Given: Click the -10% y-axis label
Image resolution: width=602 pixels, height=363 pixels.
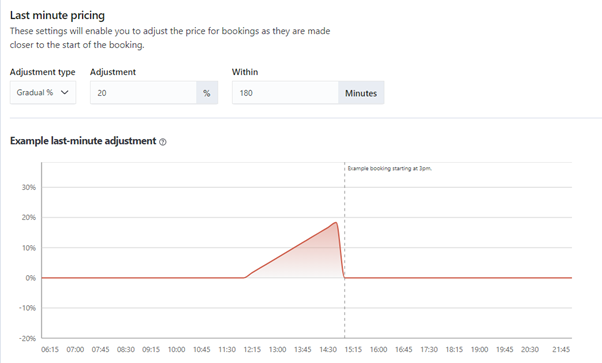Looking at the screenshot, I should 27,308.
